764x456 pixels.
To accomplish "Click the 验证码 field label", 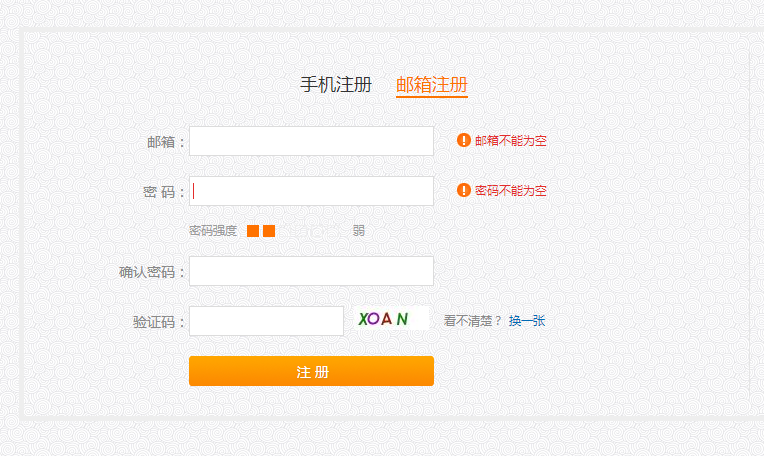I will coord(154,322).
